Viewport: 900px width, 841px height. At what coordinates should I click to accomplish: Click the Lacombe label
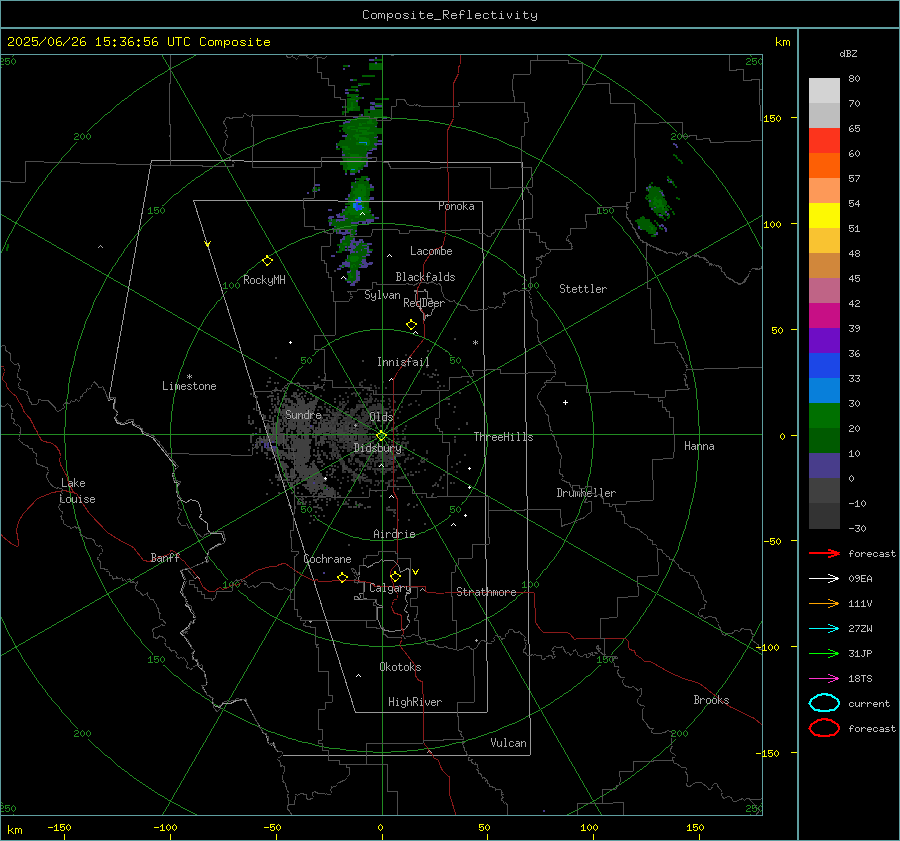(x=431, y=251)
